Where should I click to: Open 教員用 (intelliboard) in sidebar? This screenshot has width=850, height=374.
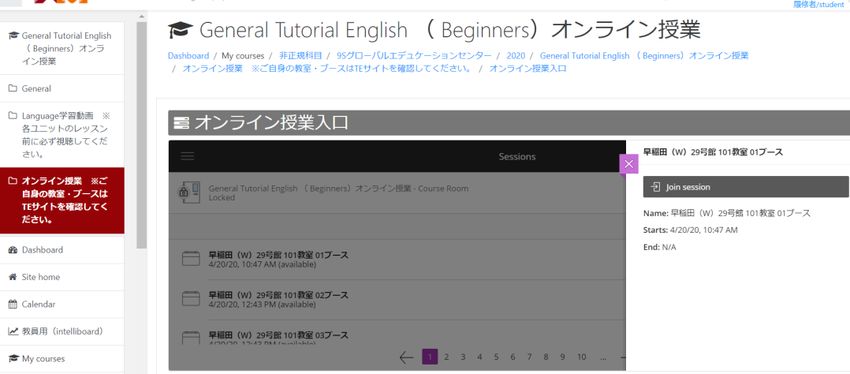(x=62, y=331)
